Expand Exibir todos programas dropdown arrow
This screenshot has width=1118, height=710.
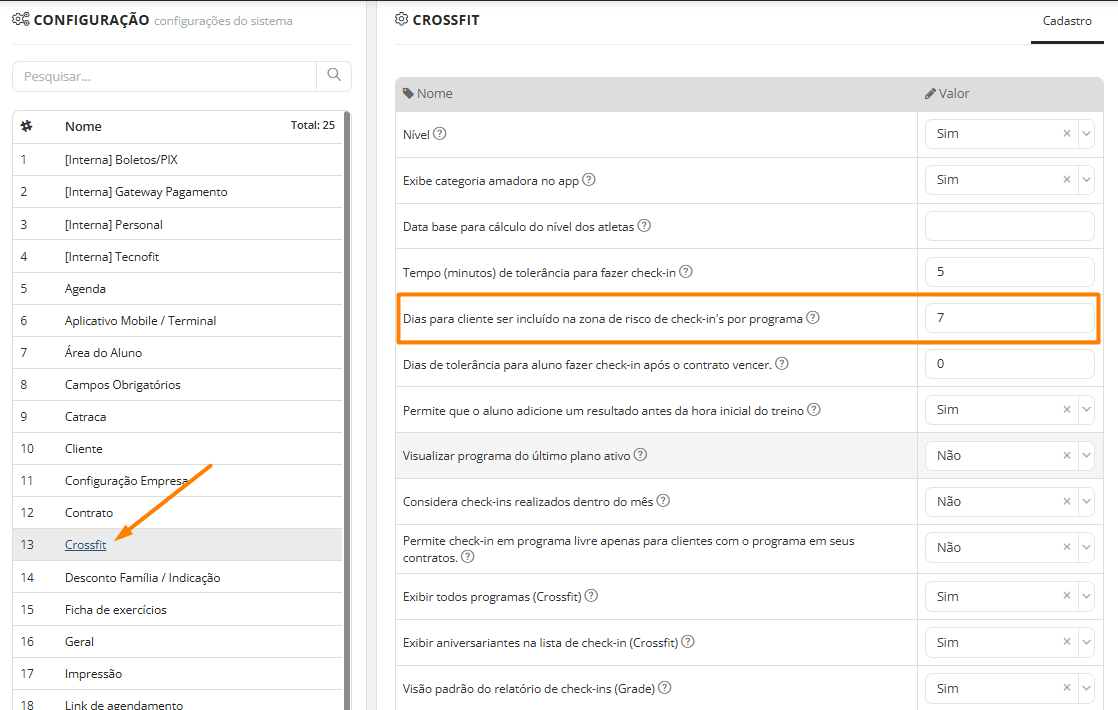point(1086,596)
